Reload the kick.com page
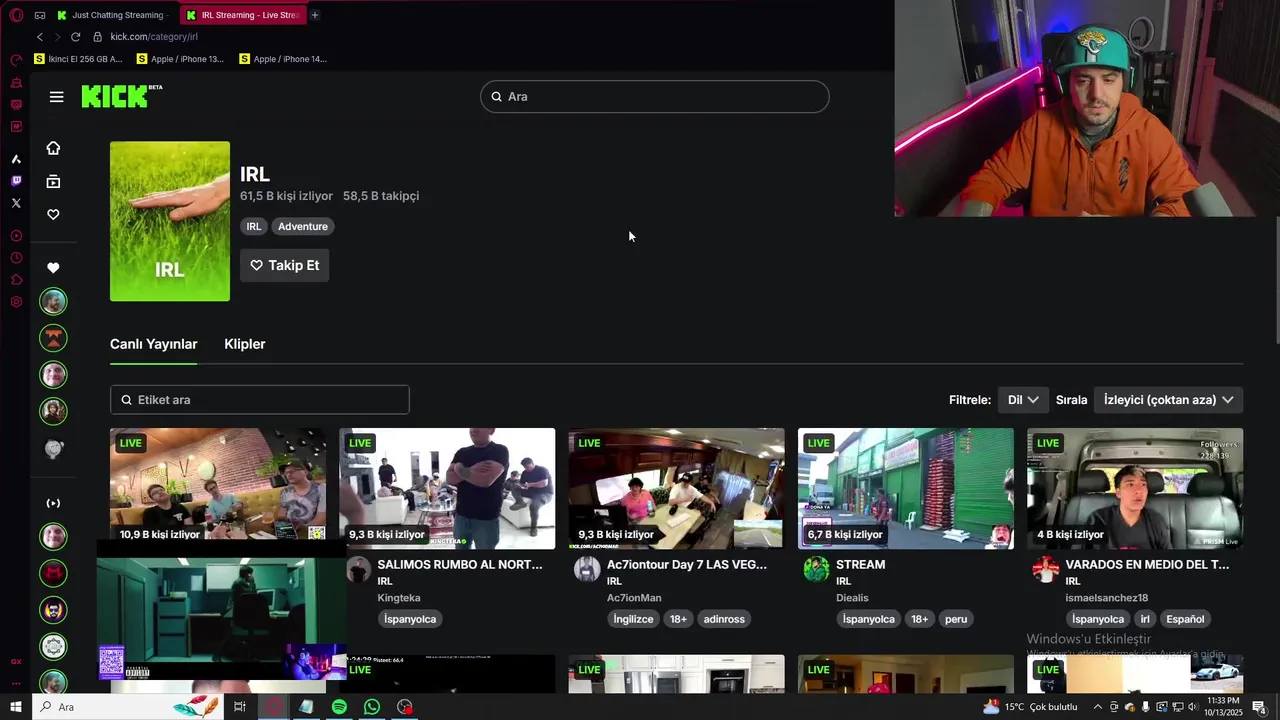The width and height of the screenshot is (1280, 720). click(x=75, y=37)
